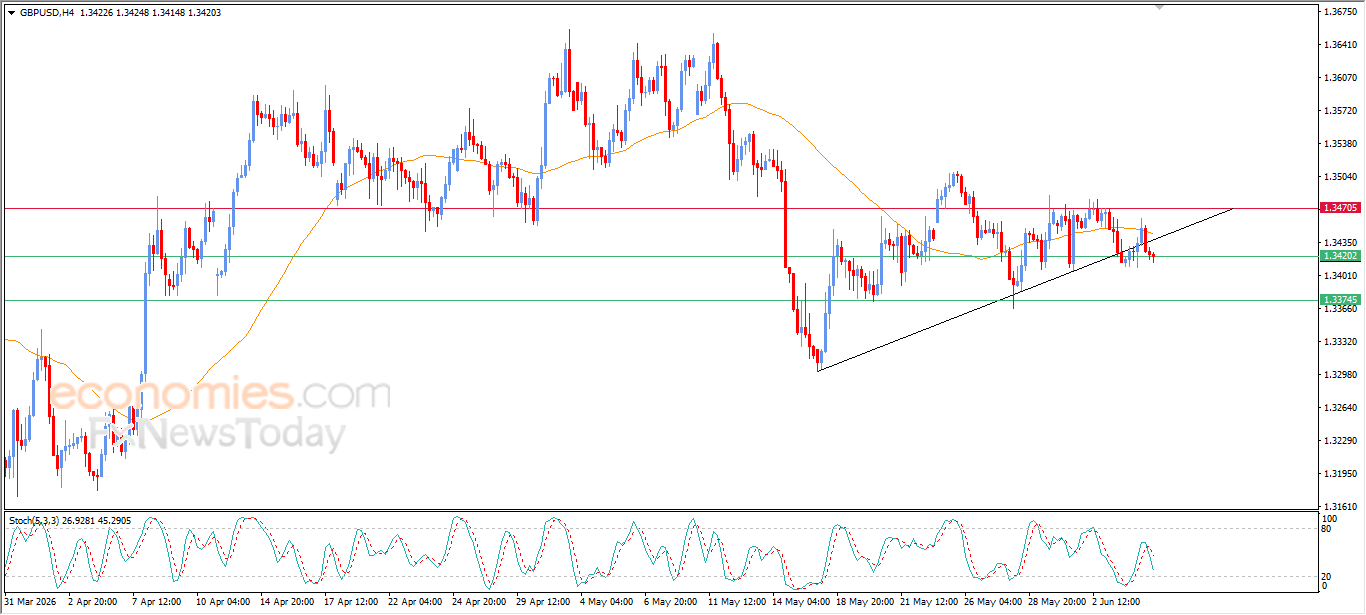This screenshot has height=615, width=1366.
Task: Click the 14 Apr 20:00 time label
Action: 287,603
